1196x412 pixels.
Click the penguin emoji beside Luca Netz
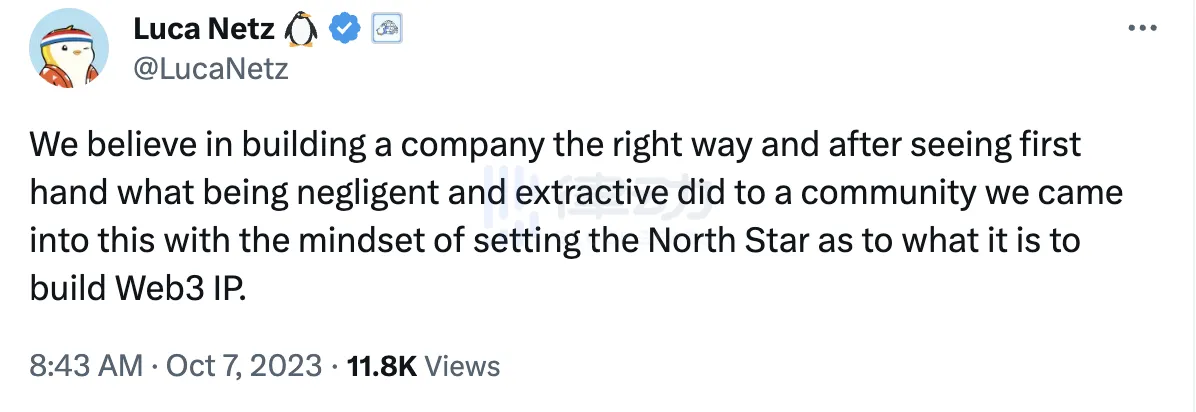(x=302, y=32)
